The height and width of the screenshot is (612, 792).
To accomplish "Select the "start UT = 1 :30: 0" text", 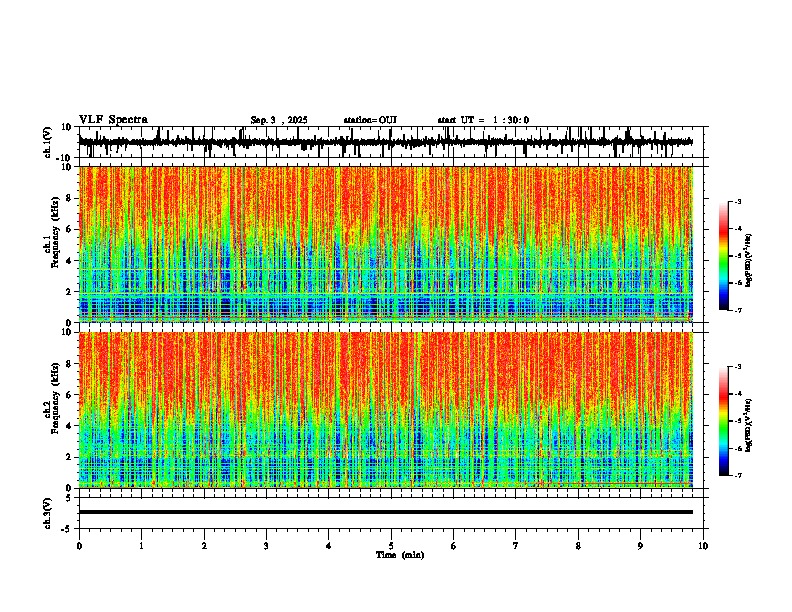I will coord(483,120).
